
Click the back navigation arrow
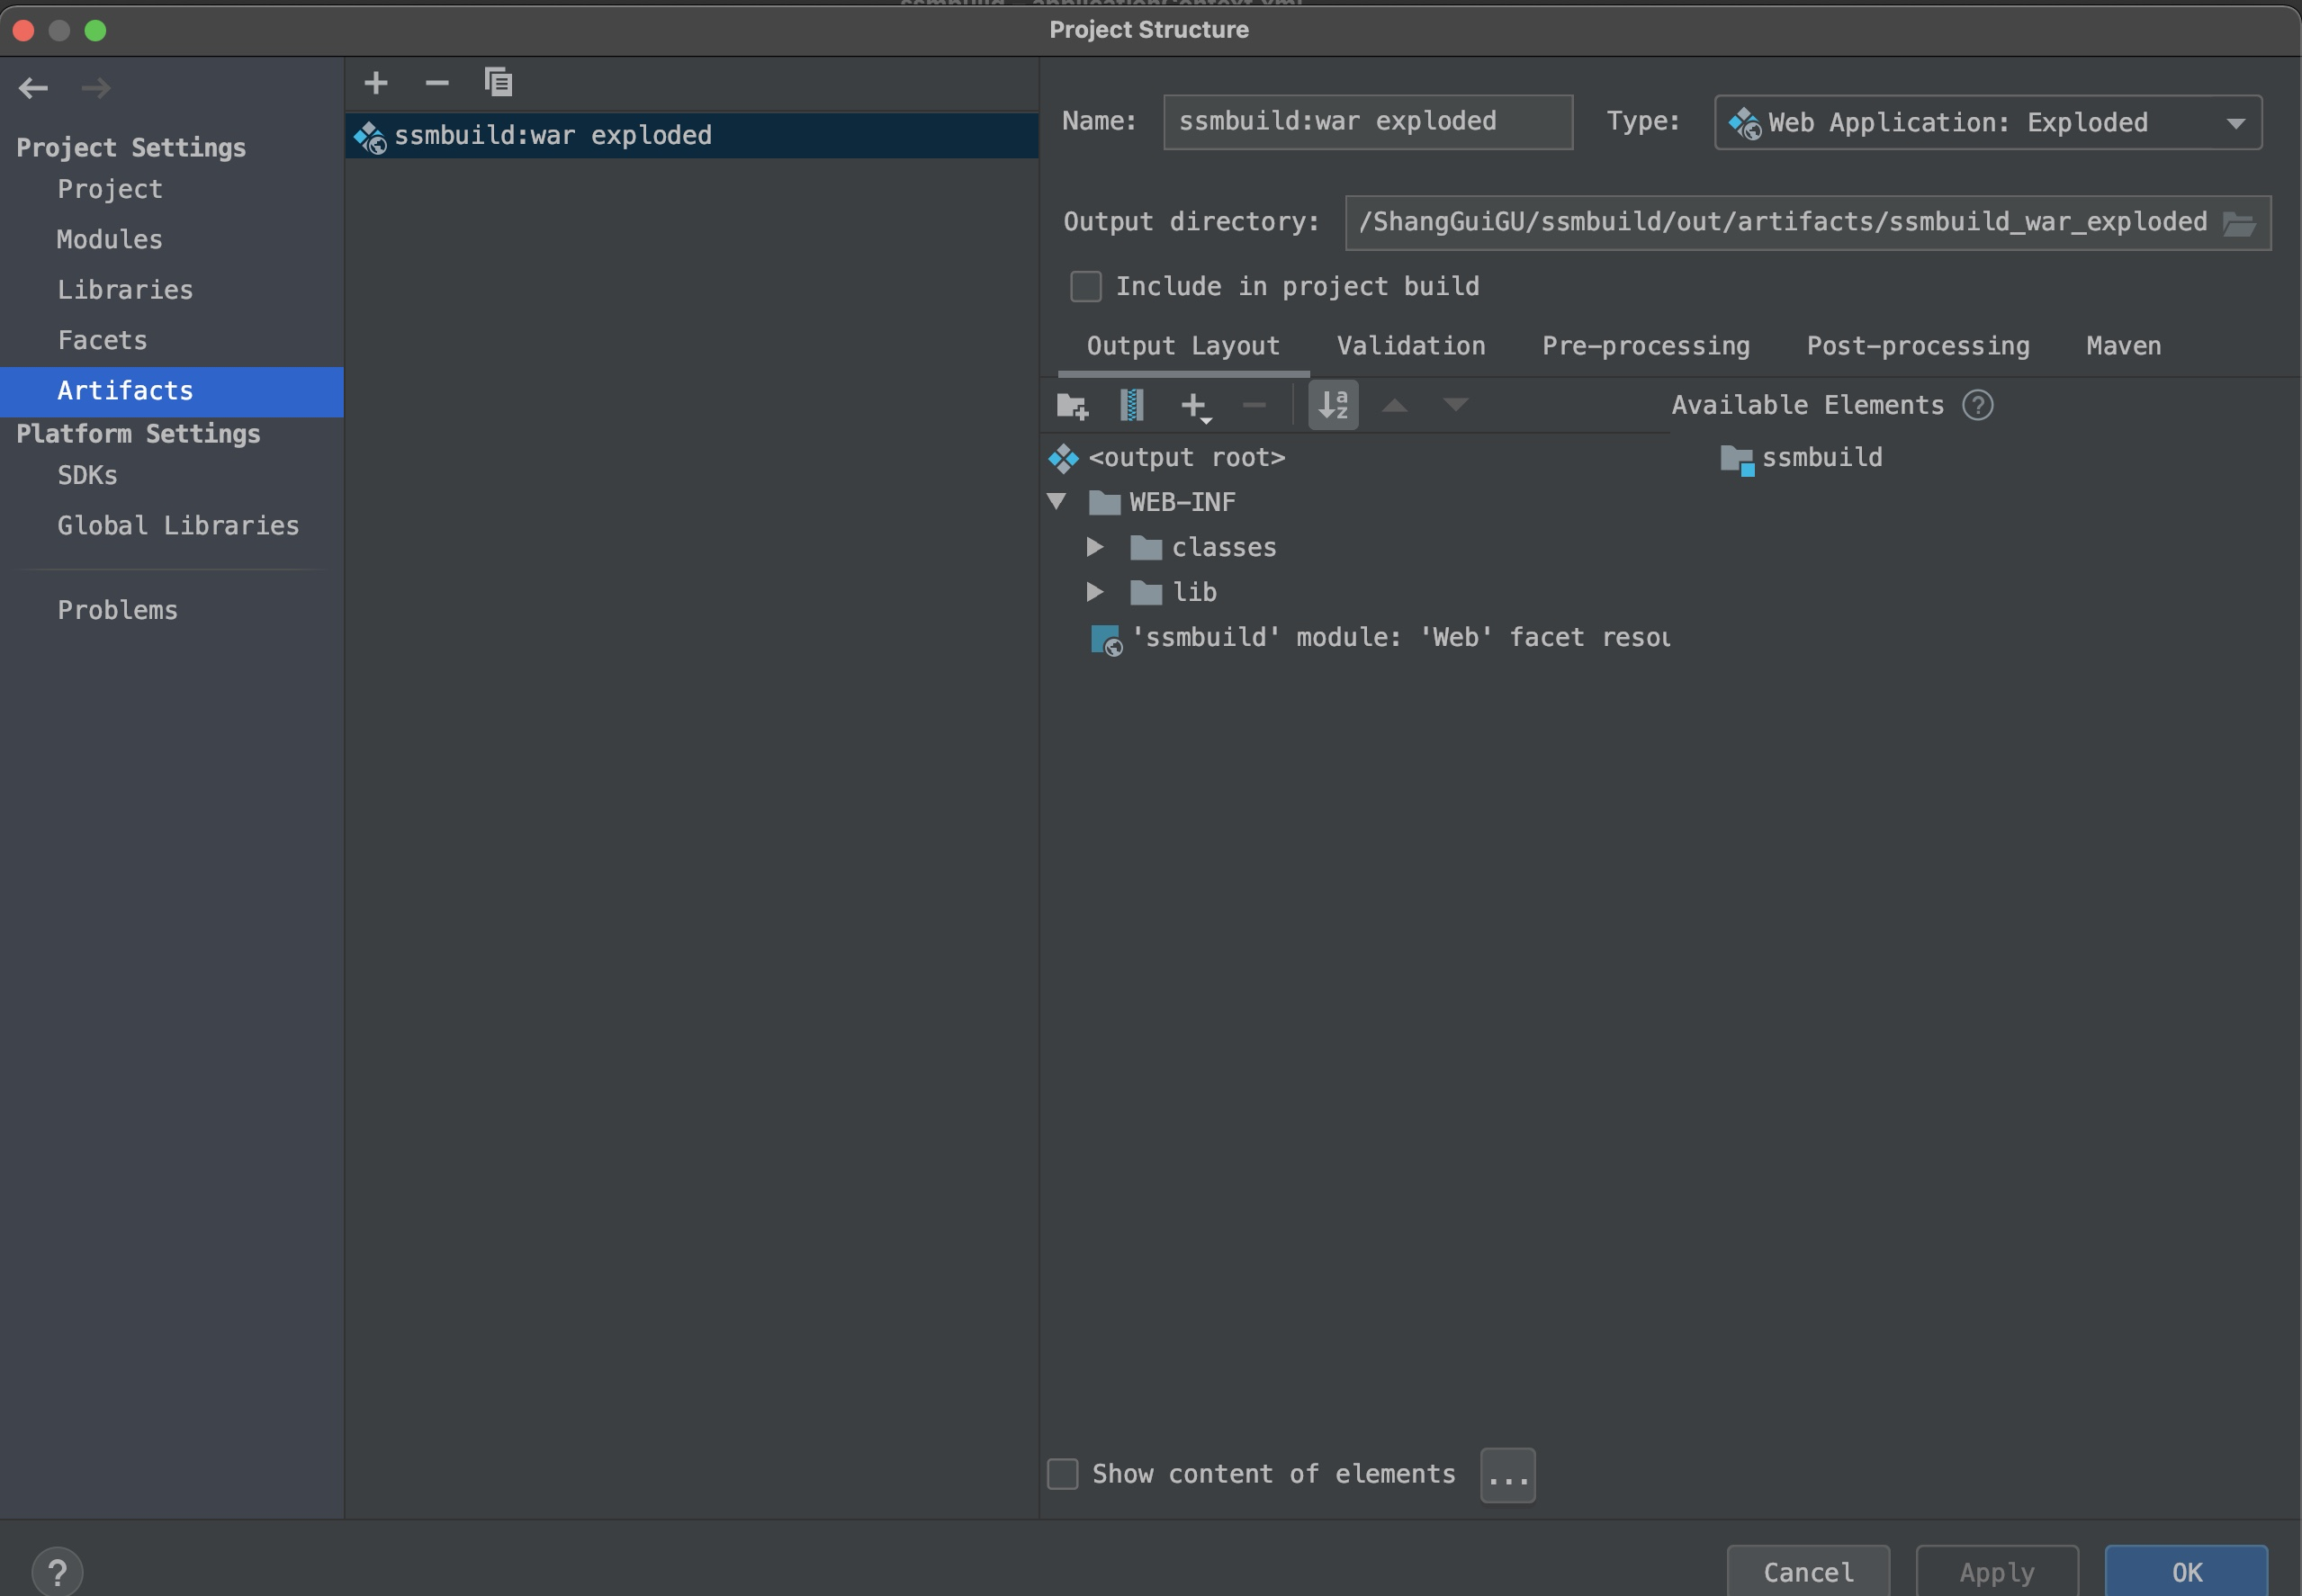point(33,88)
